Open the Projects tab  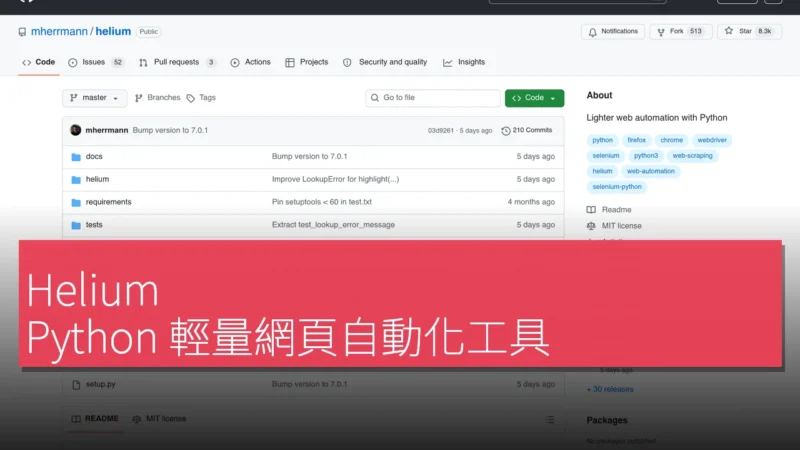pos(307,62)
